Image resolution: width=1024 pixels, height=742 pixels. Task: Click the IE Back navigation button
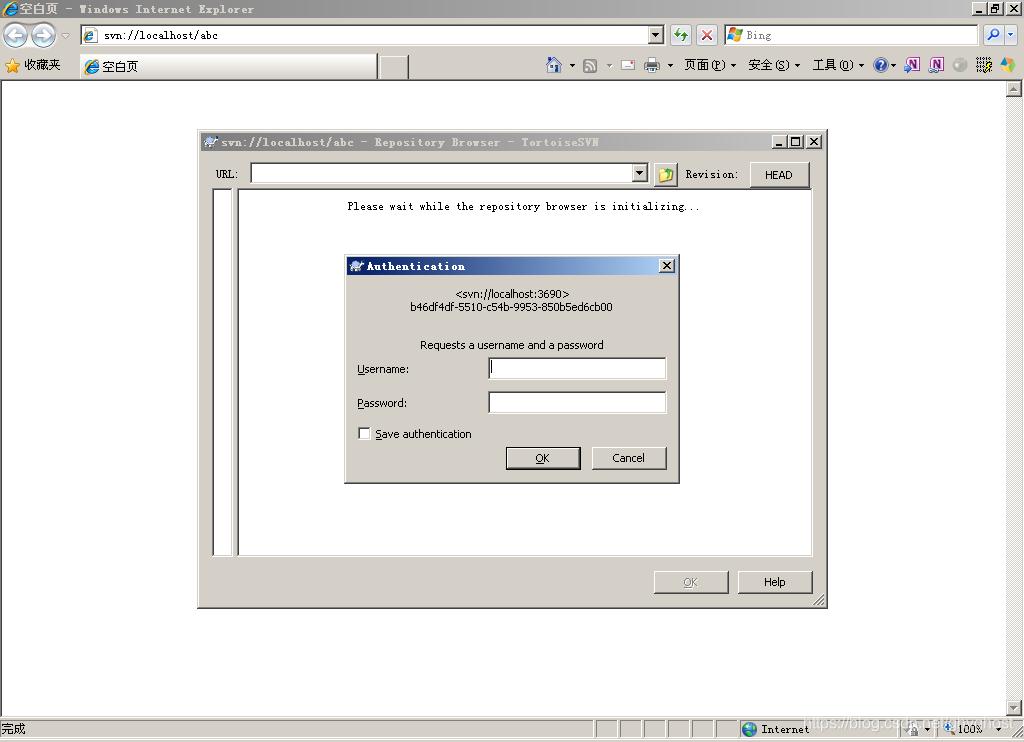point(16,35)
